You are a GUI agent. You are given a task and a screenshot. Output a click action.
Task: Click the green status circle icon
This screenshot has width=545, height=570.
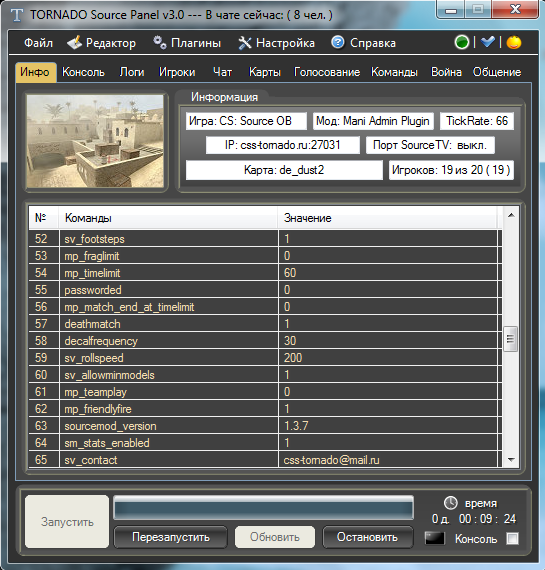(x=462, y=42)
